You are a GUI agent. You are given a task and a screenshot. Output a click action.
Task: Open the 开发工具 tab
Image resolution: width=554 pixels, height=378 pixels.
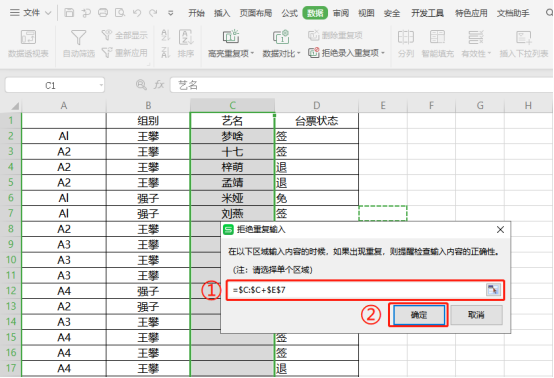click(x=428, y=13)
